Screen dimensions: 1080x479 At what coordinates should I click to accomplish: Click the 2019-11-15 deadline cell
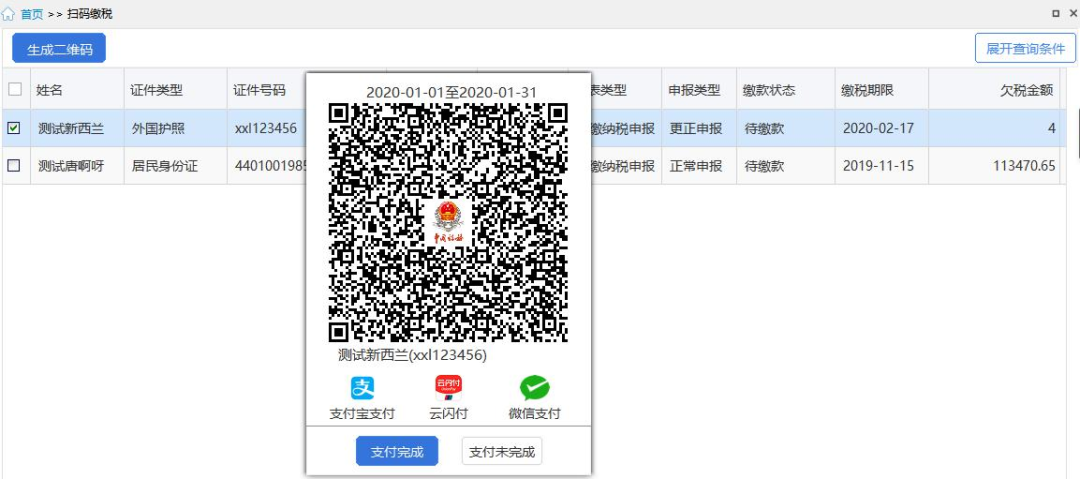[882, 165]
